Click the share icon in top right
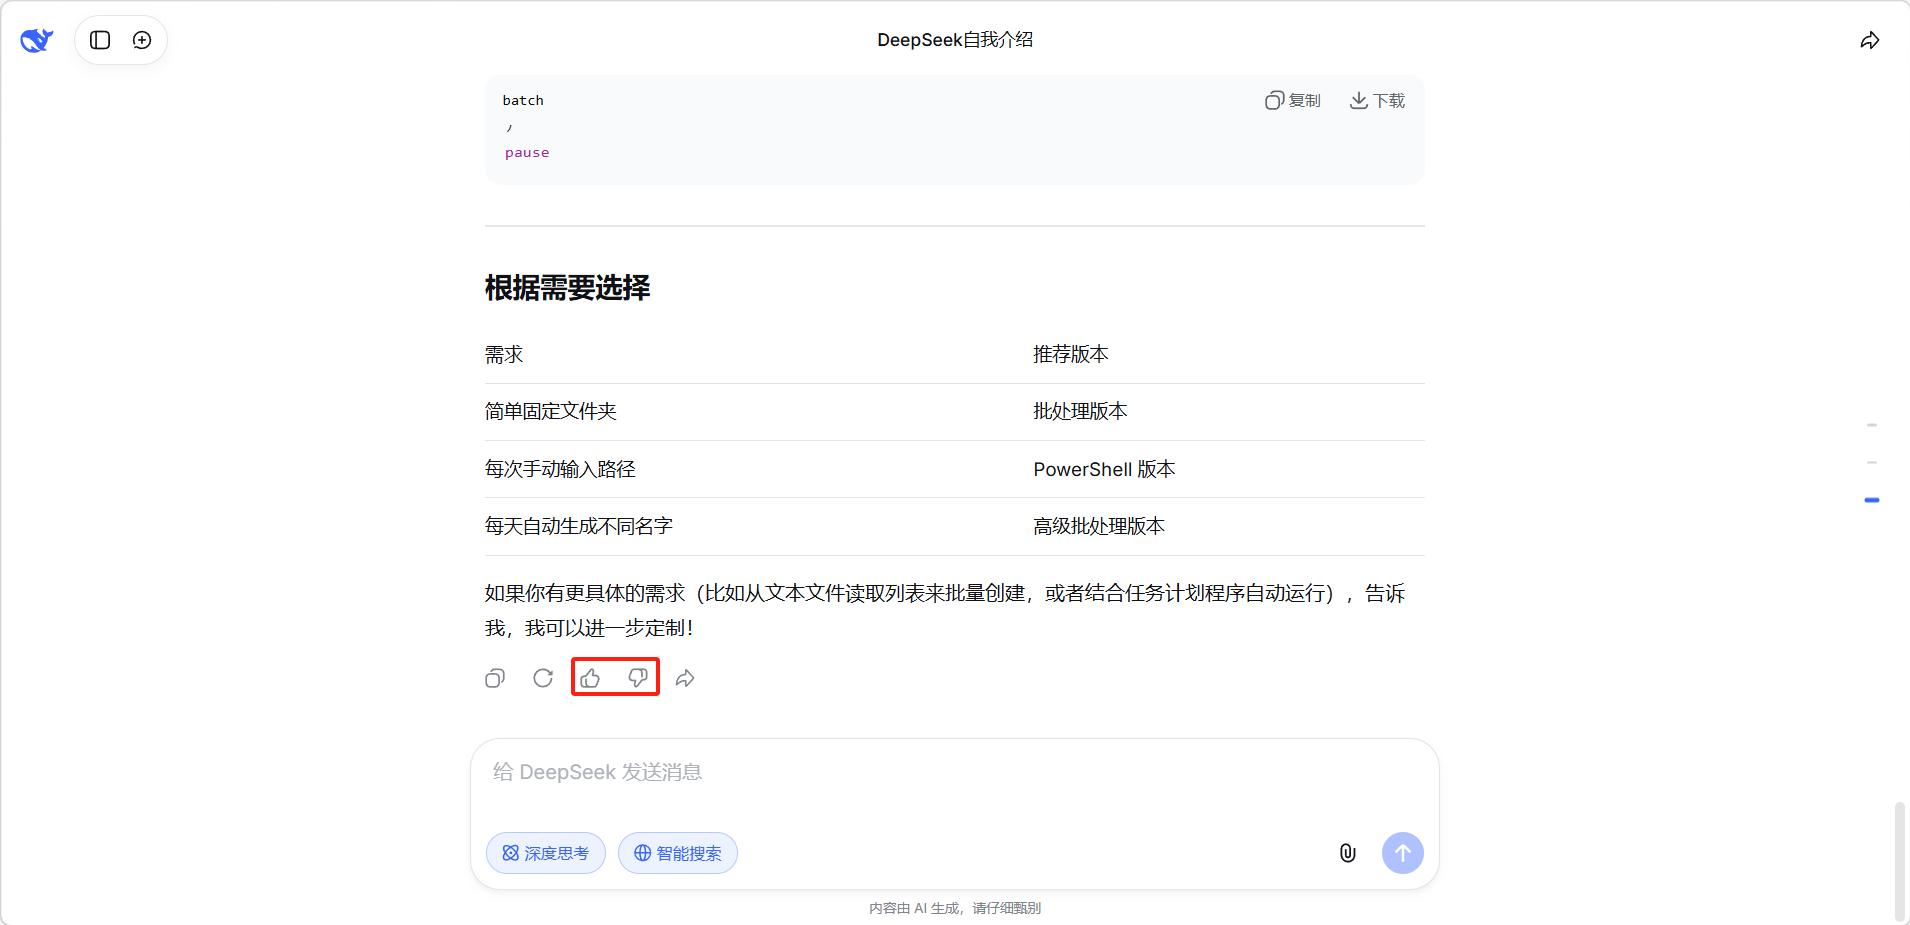Viewport: 1910px width, 925px height. click(x=1869, y=40)
